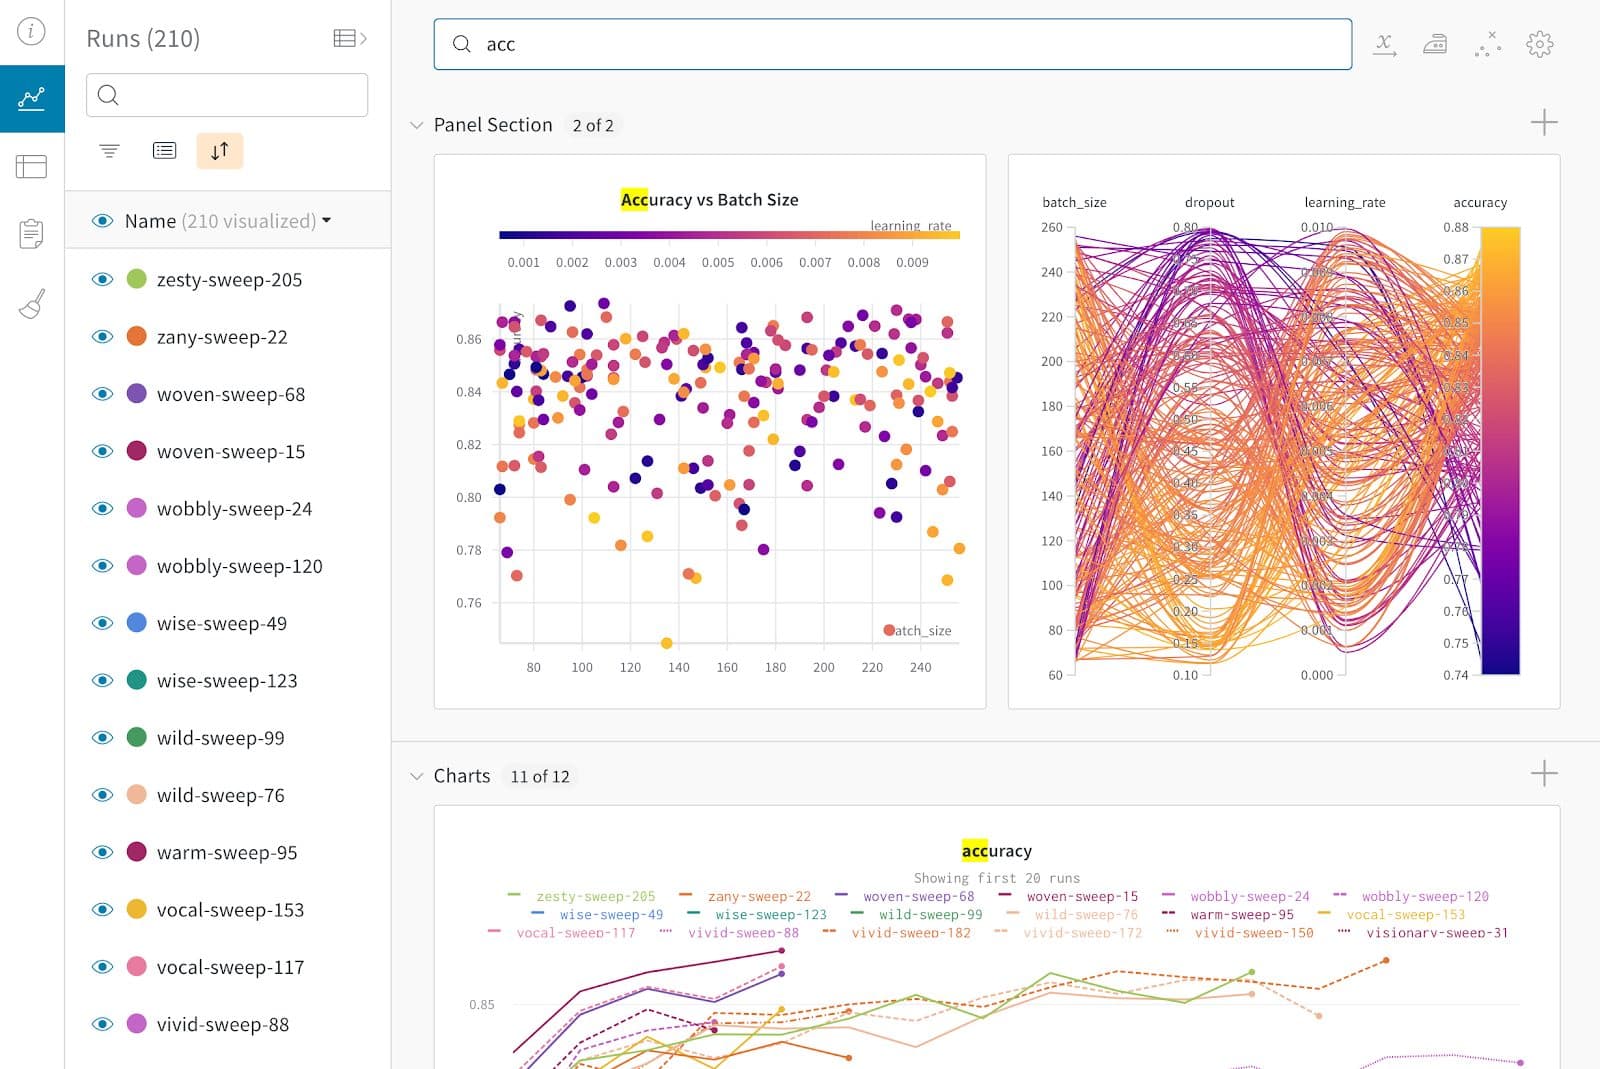This screenshot has width=1600, height=1069.
Task: Click the ignore outliers icon
Action: click(x=1488, y=44)
